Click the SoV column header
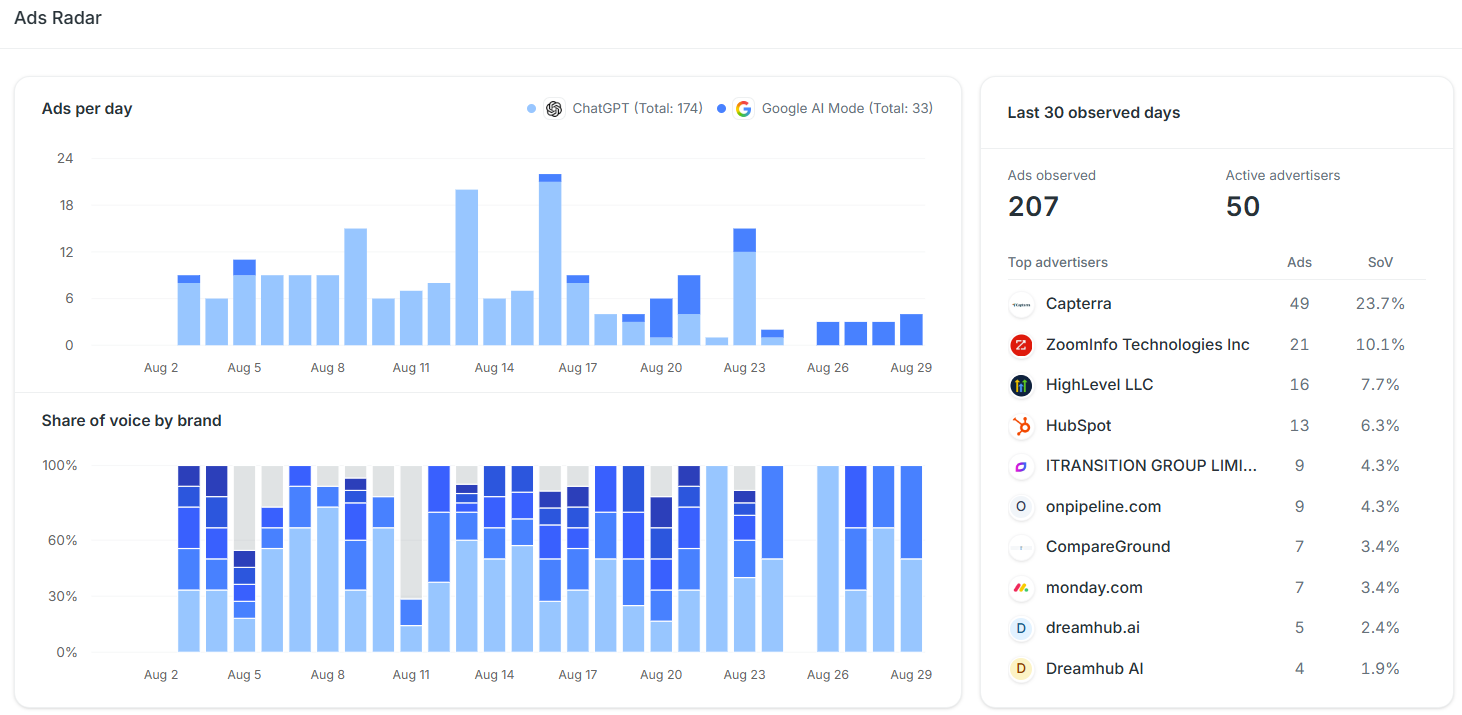Image resolution: width=1462 pixels, height=715 pixels. 1380,262
